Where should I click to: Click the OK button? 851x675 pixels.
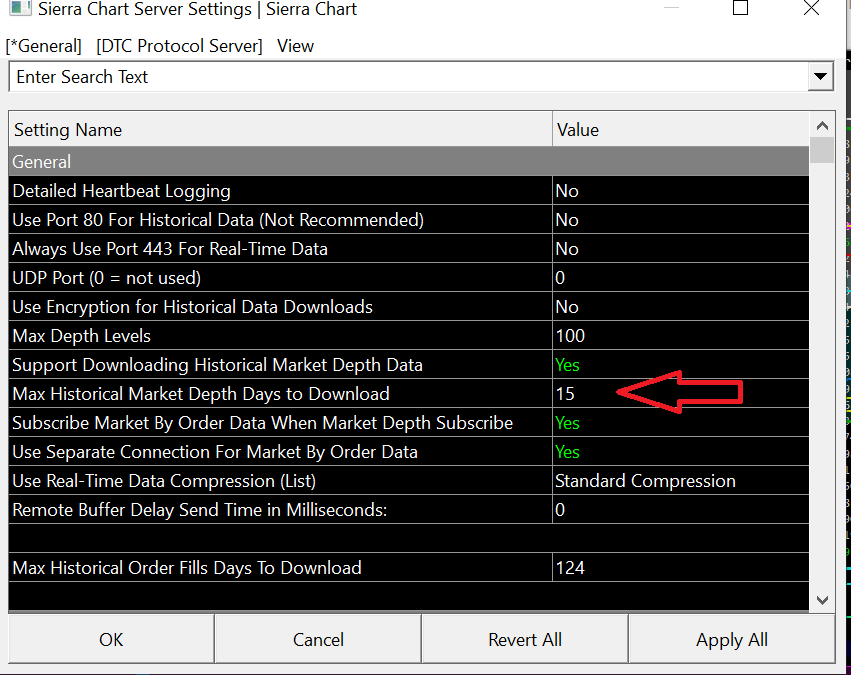pos(111,639)
